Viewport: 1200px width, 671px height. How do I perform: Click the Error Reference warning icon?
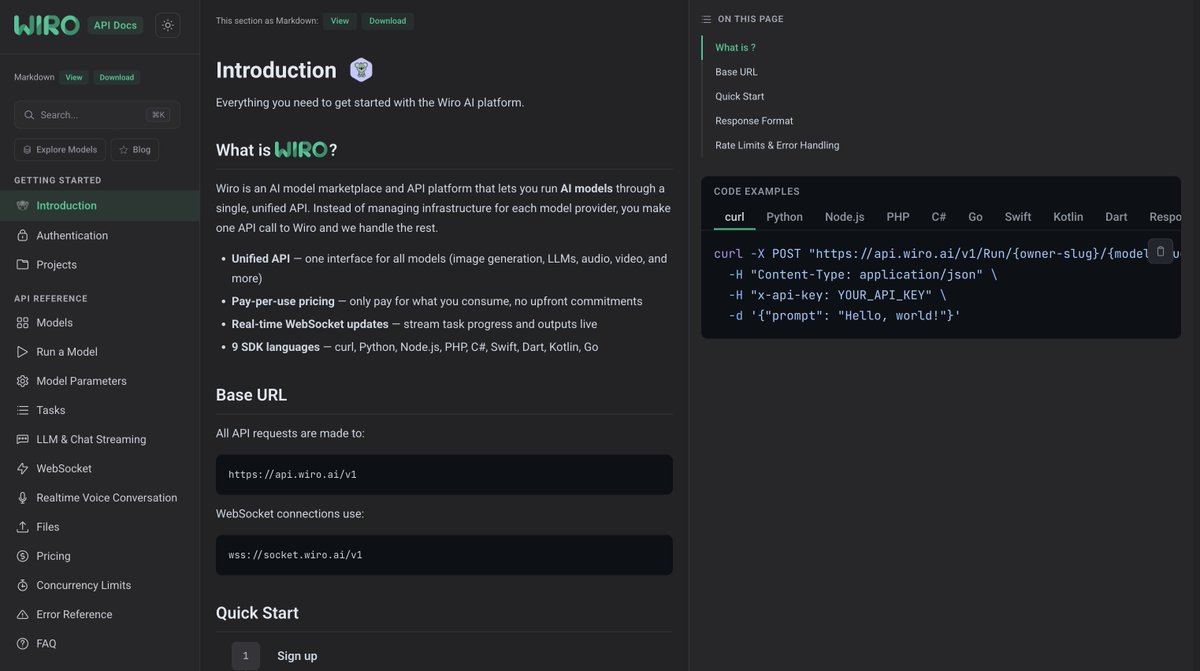(23, 614)
